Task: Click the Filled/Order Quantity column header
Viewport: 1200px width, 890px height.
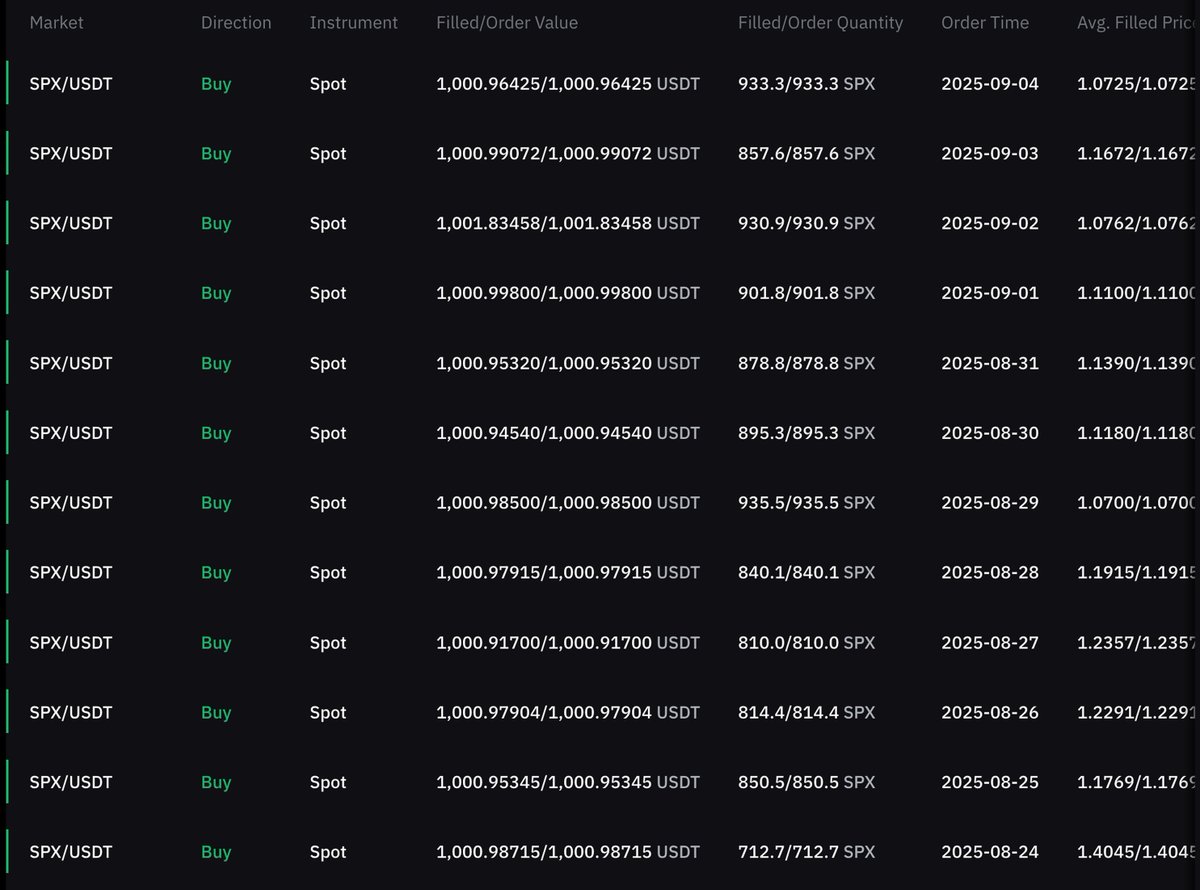Action: (820, 22)
